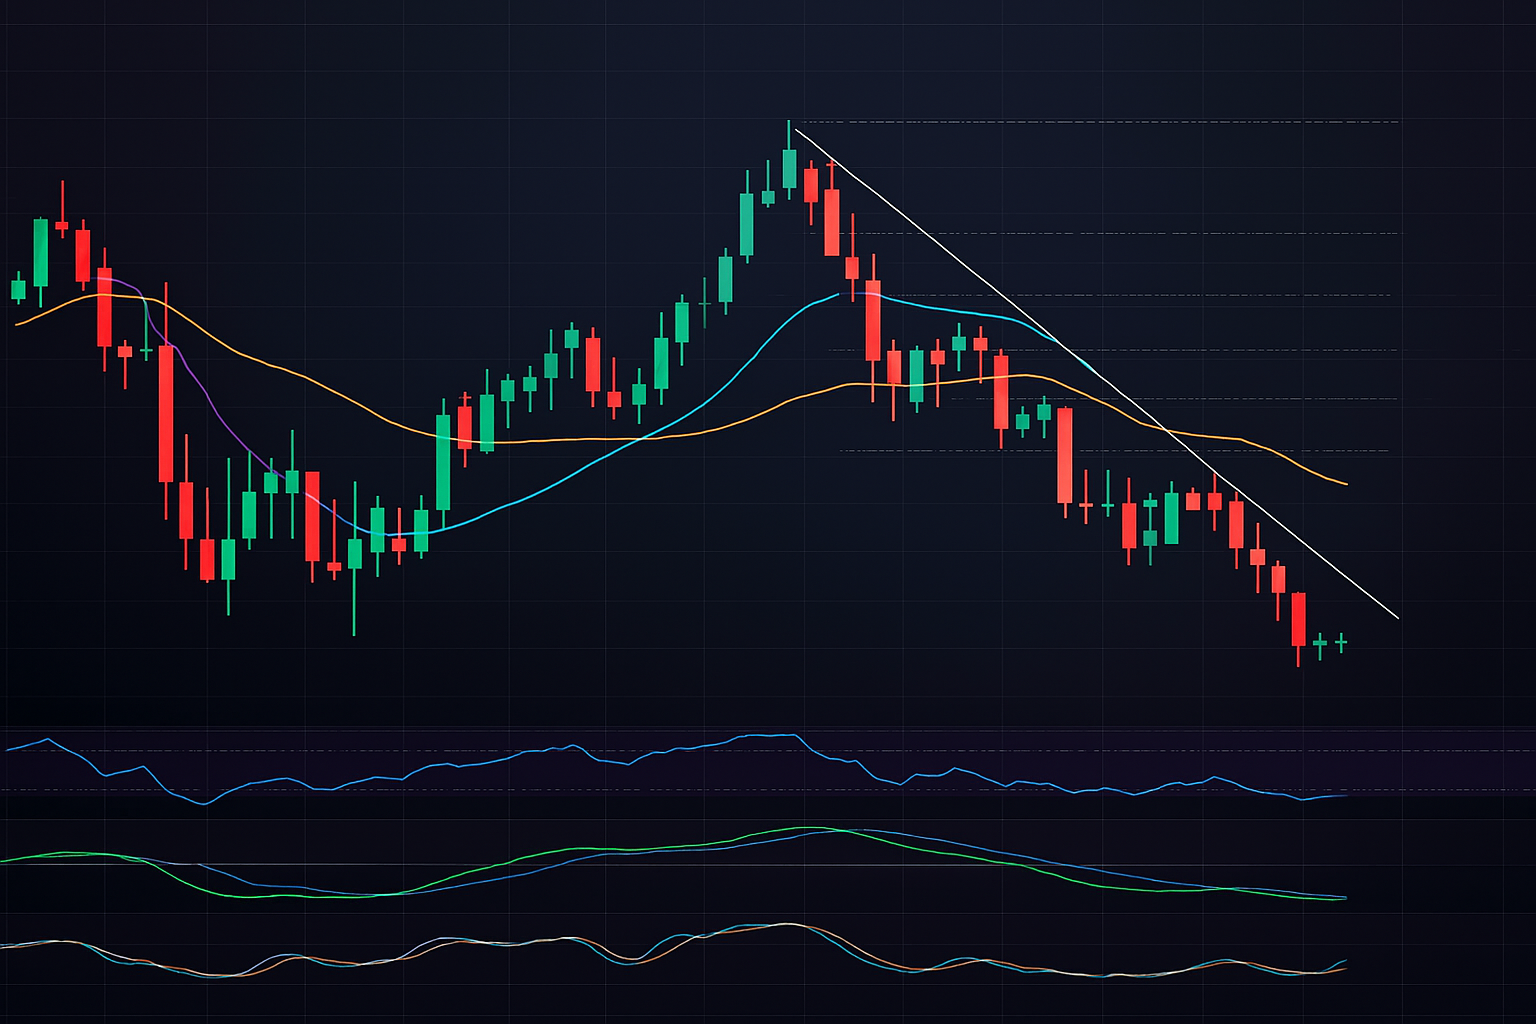Select the last green doji candle
Viewport: 1536px width, 1024px height.
tap(1341, 642)
